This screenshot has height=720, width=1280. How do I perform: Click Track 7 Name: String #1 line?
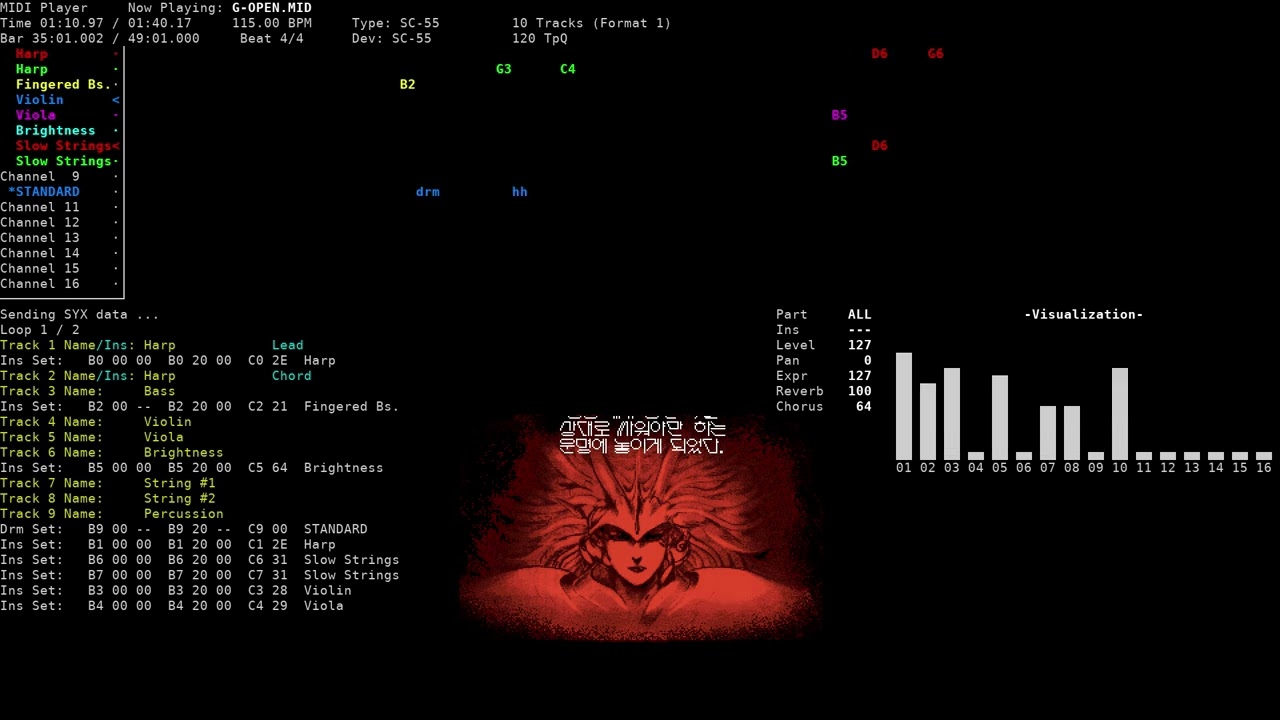(108, 483)
